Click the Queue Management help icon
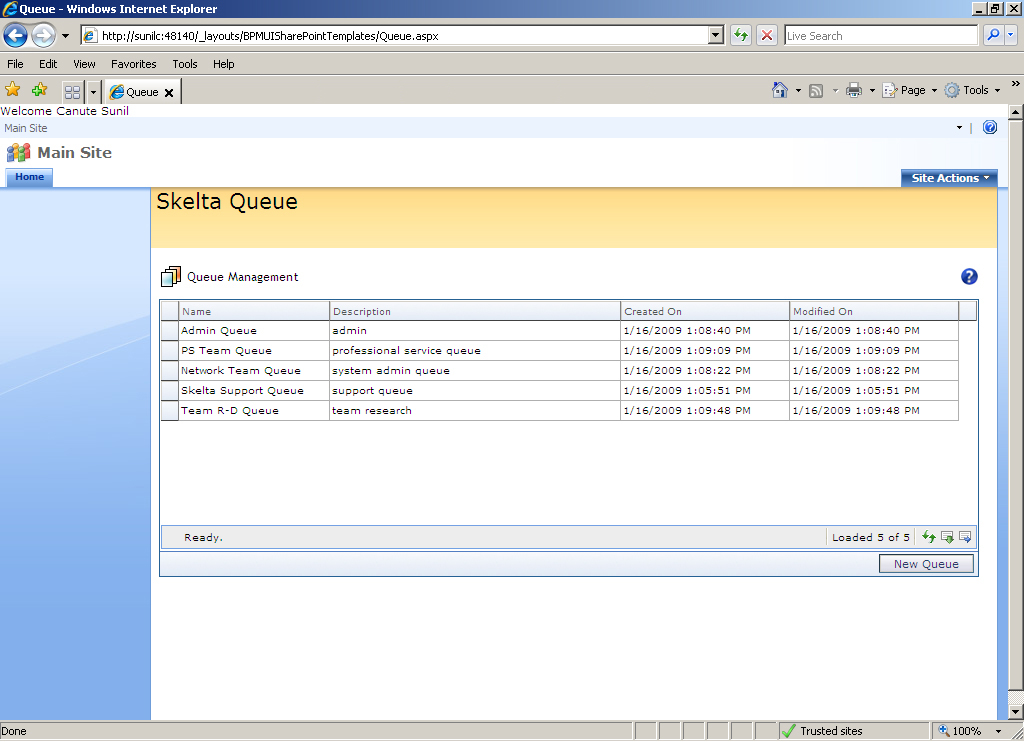Screen dimensions: 1024x742 [x=968, y=277]
